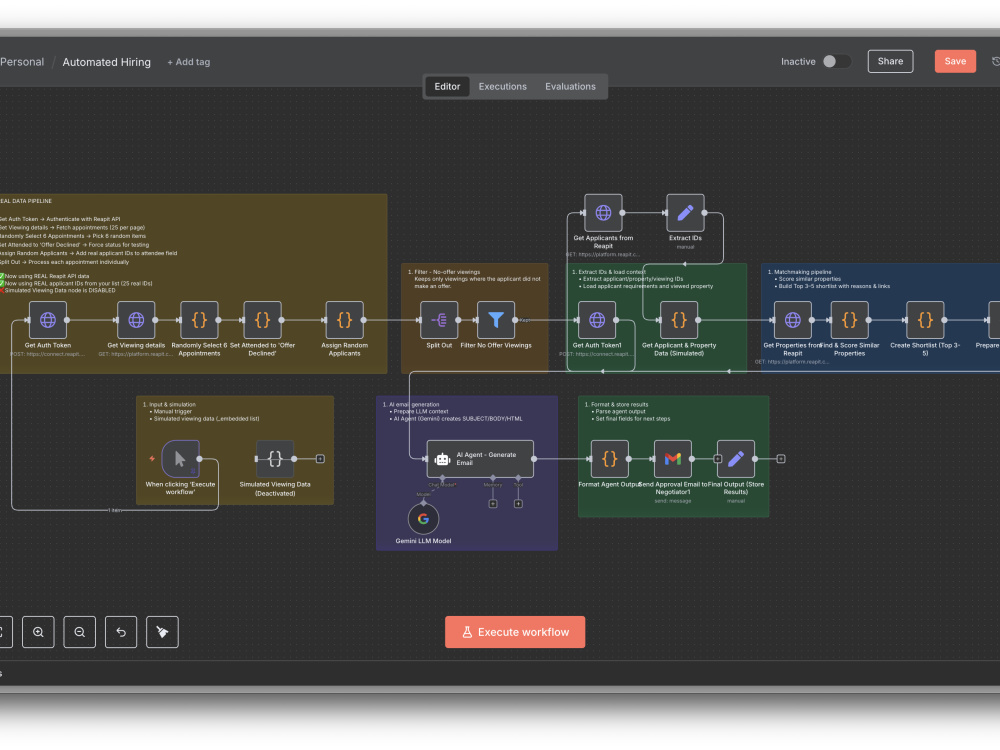
Task: Open the Extract IDs edit node
Action: tap(685, 213)
